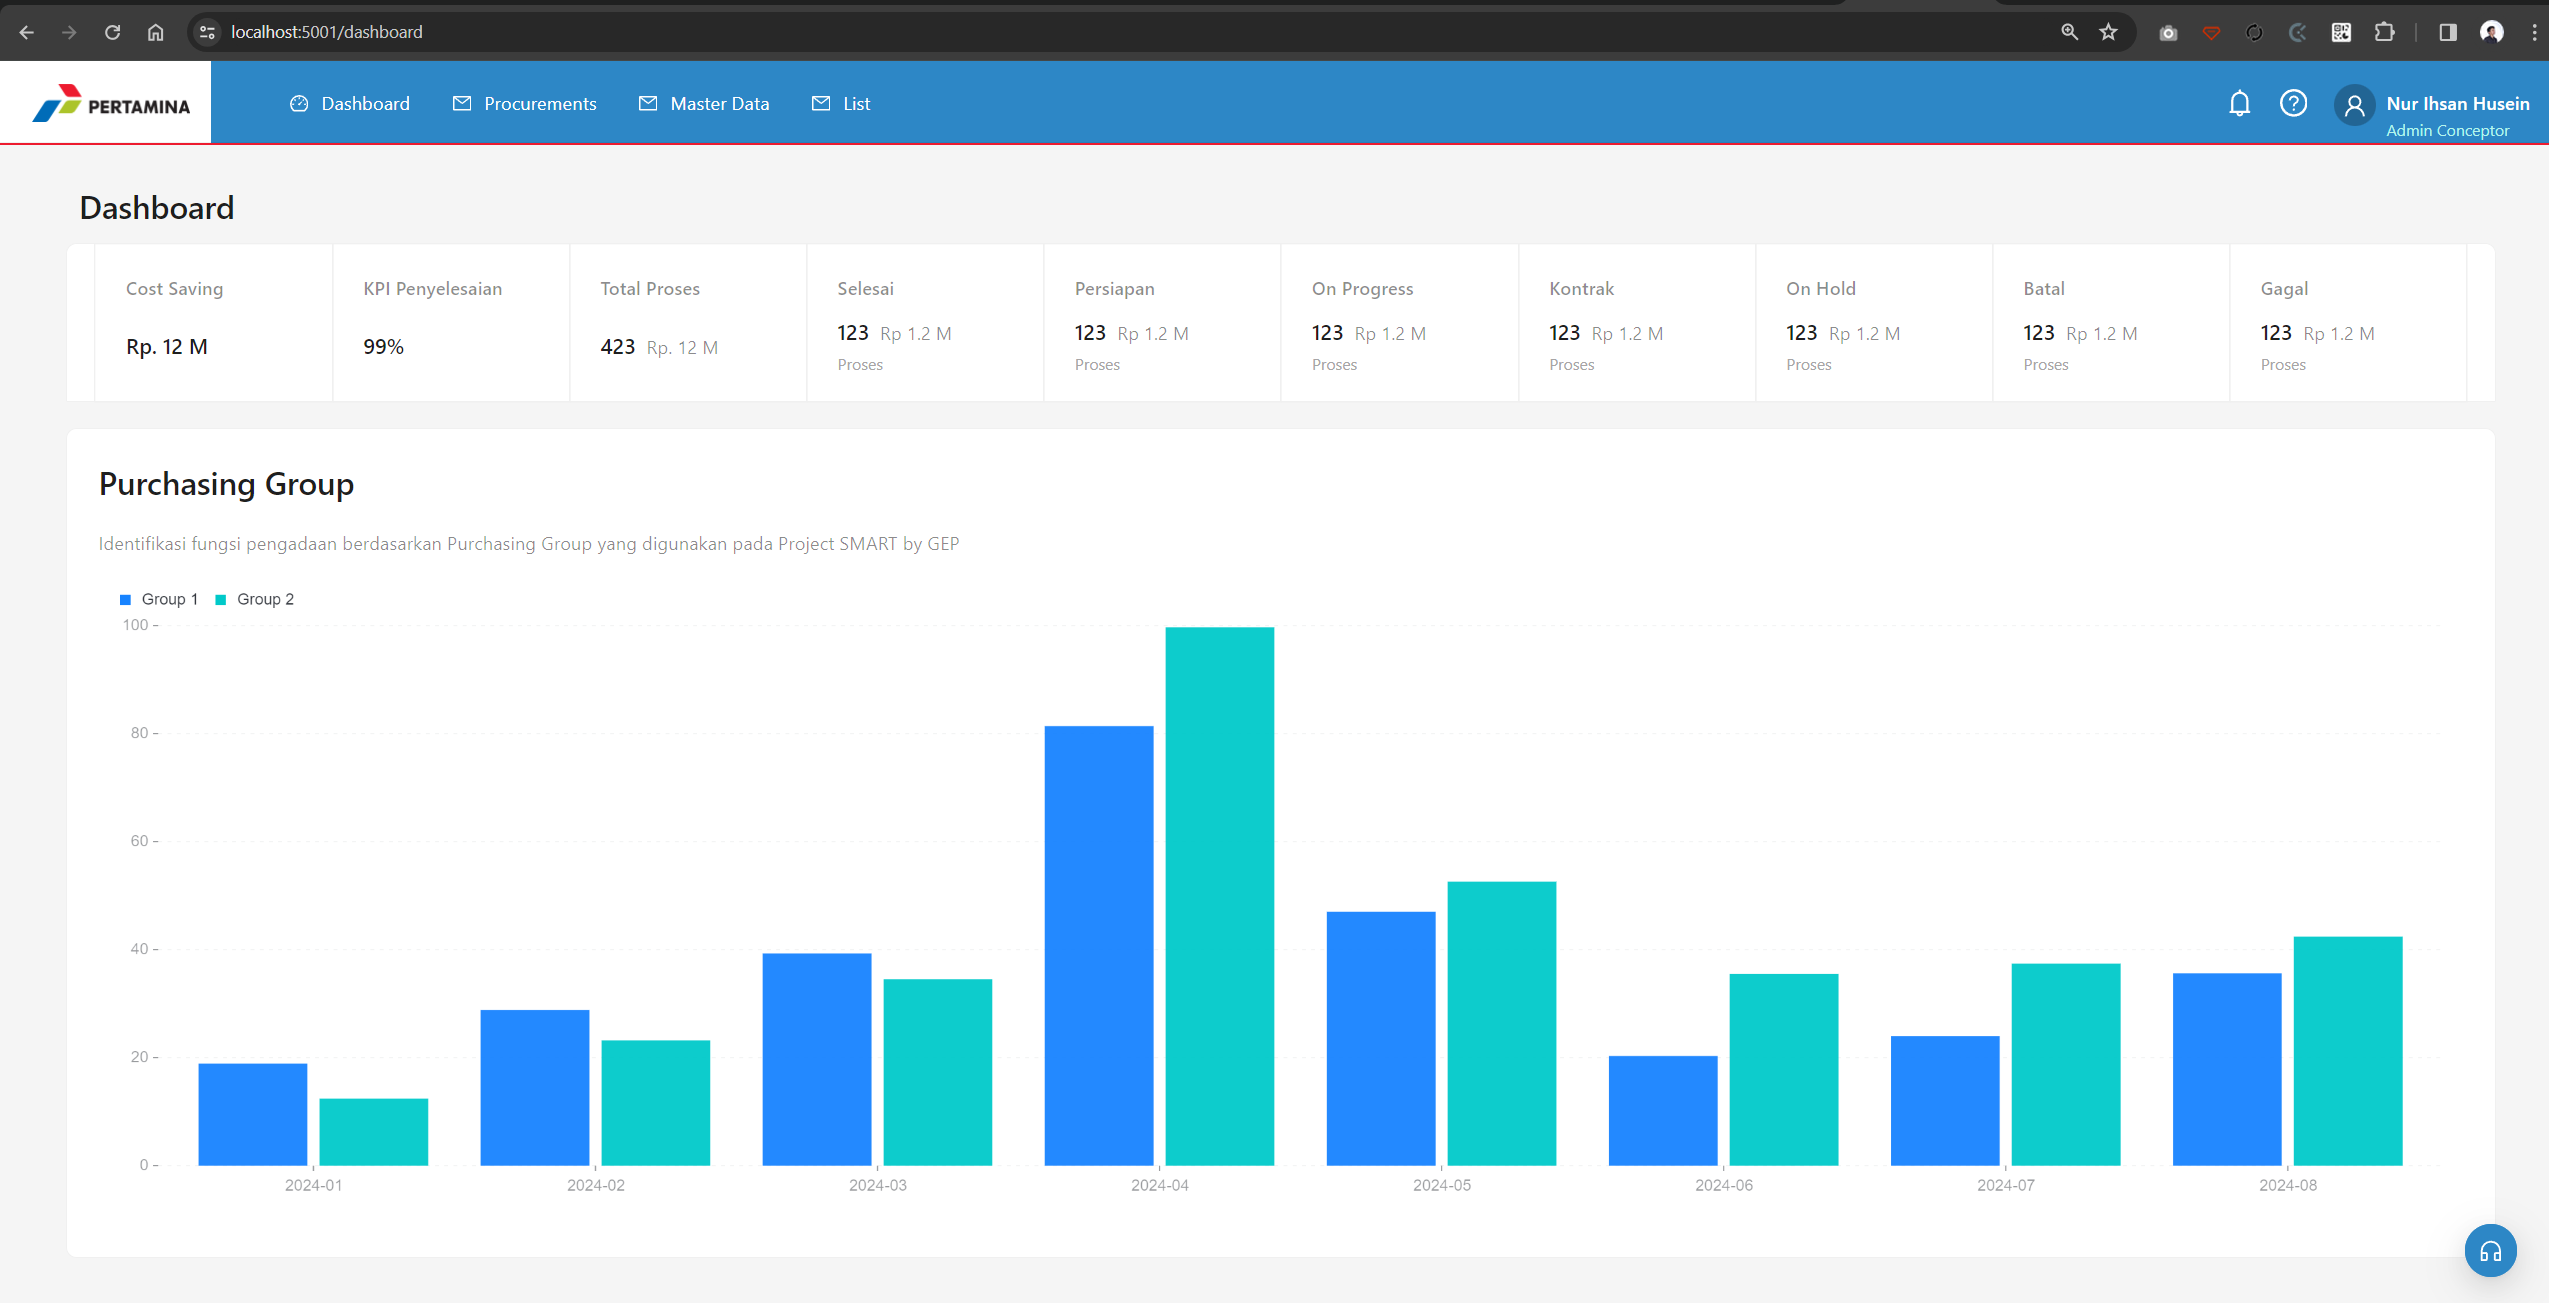Go back with the browser back arrow
This screenshot has height=1303, width=2549.
(x=27, y=32)
